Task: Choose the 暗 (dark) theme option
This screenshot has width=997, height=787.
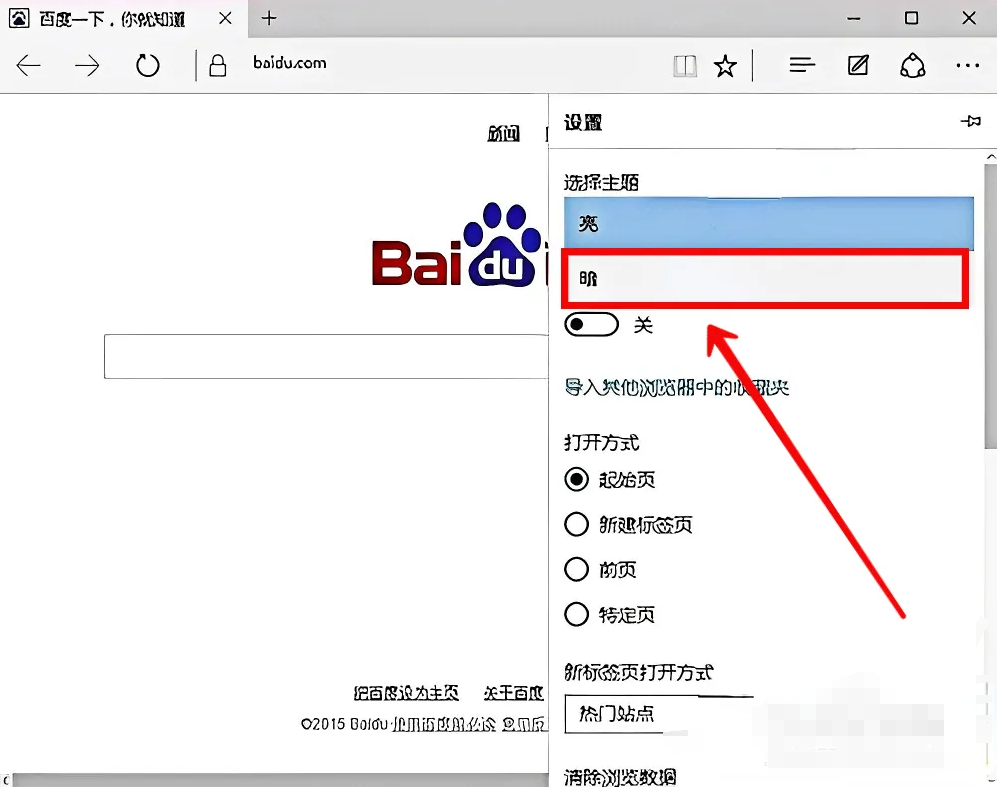Action: click(x=765, y=278)
